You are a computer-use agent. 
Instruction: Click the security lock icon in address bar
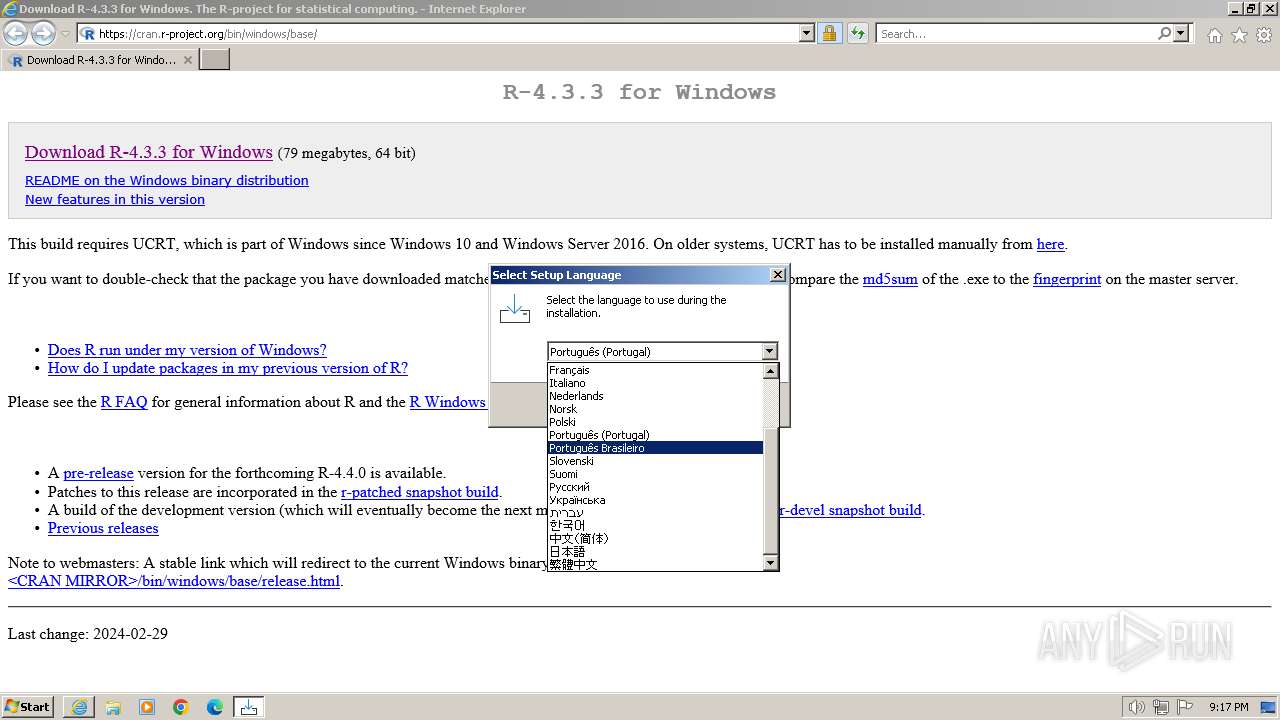click(x=829, y=34)
